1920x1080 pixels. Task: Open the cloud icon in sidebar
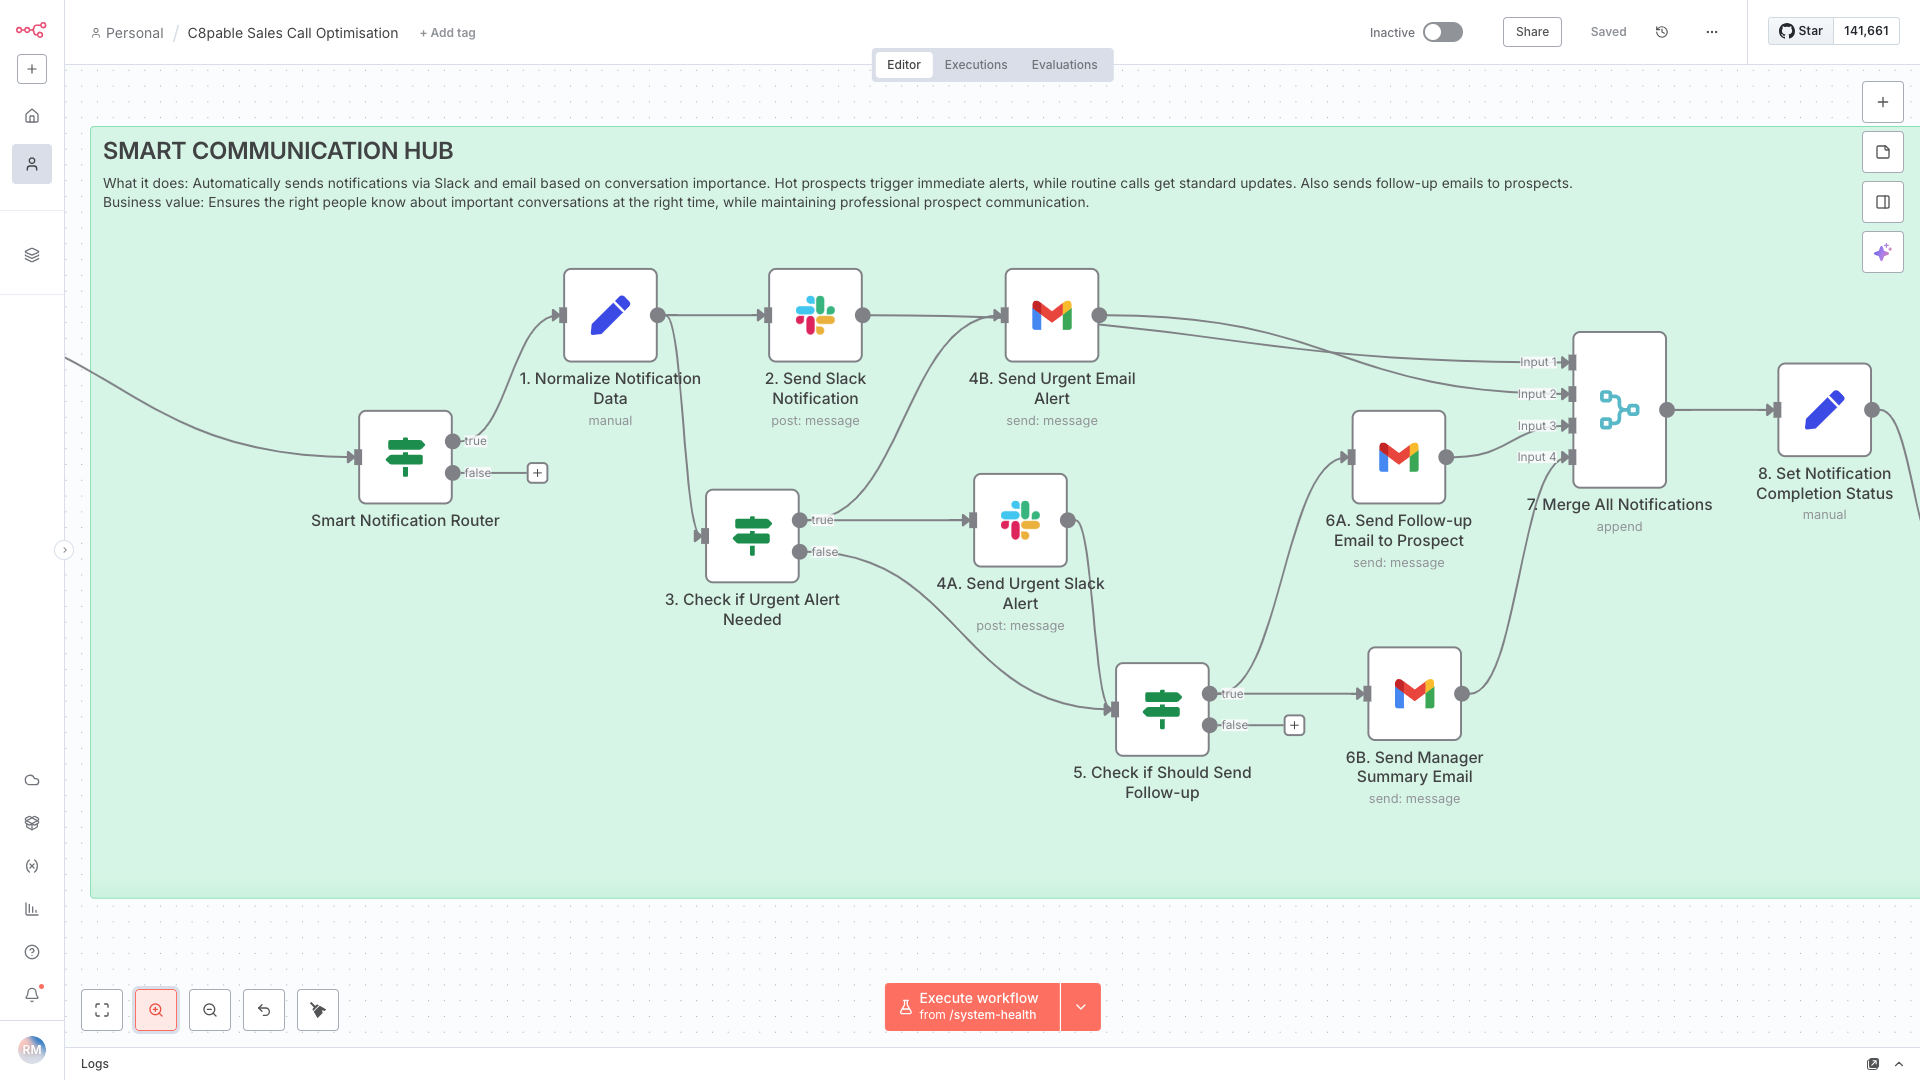point(32,780)
